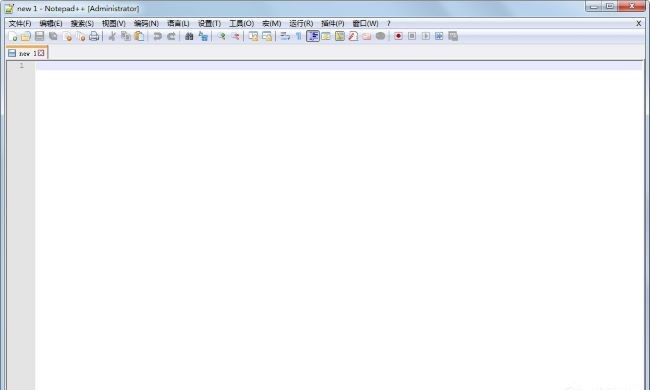Open the 工具(O) menu
Image resolution: width=650 pixels, height=390 pixels.
coord(242,24)
